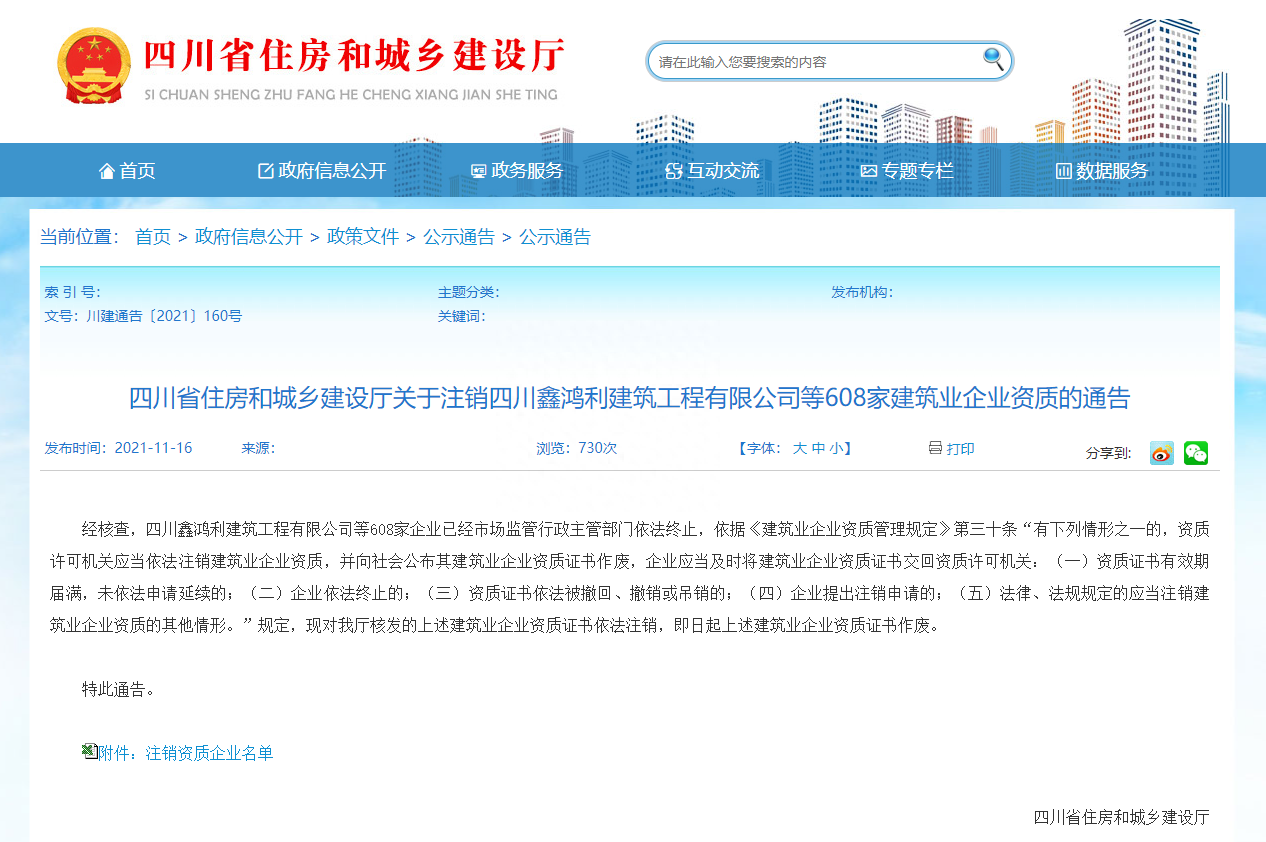The width and height of the screenshot is (1266, 842).
Task: Switch to the 数据服务 section
Action: click(1101, 170)
